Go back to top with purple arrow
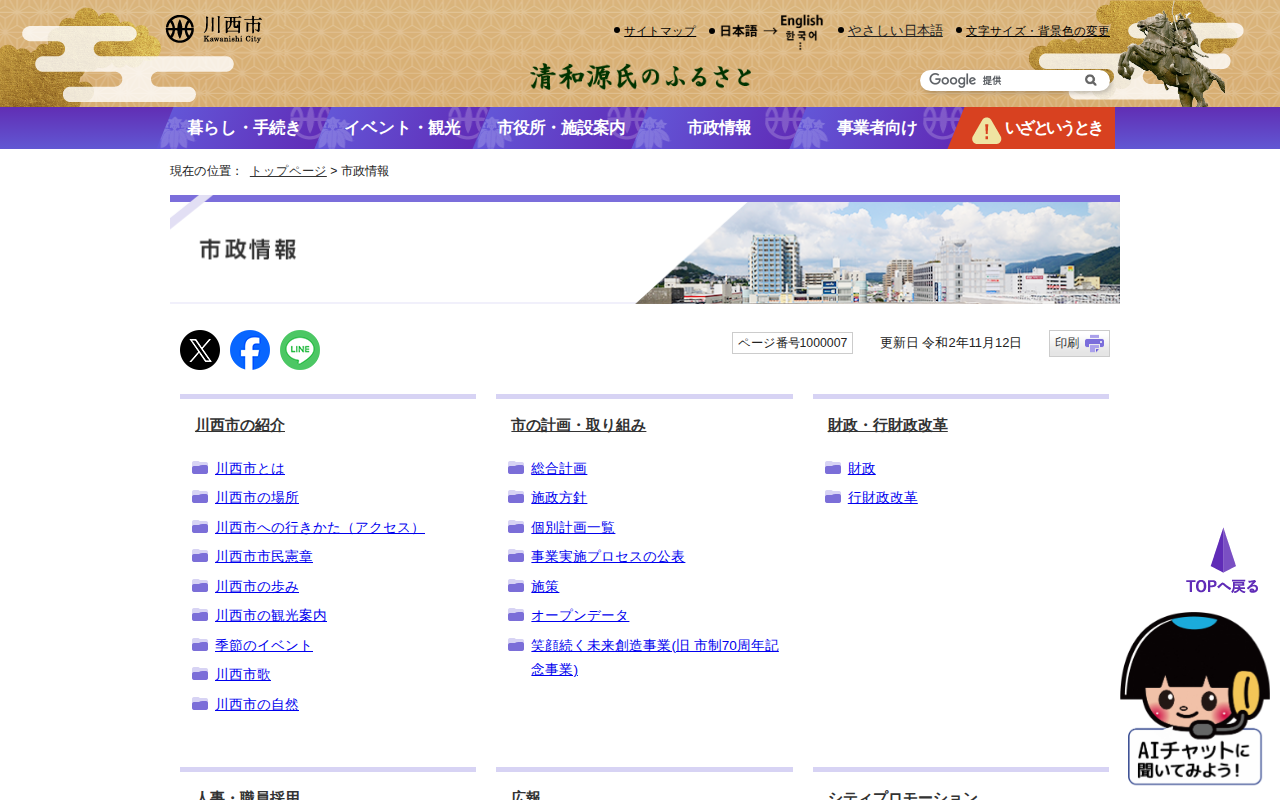1280x800 pixels. [x=1222, y=561]
